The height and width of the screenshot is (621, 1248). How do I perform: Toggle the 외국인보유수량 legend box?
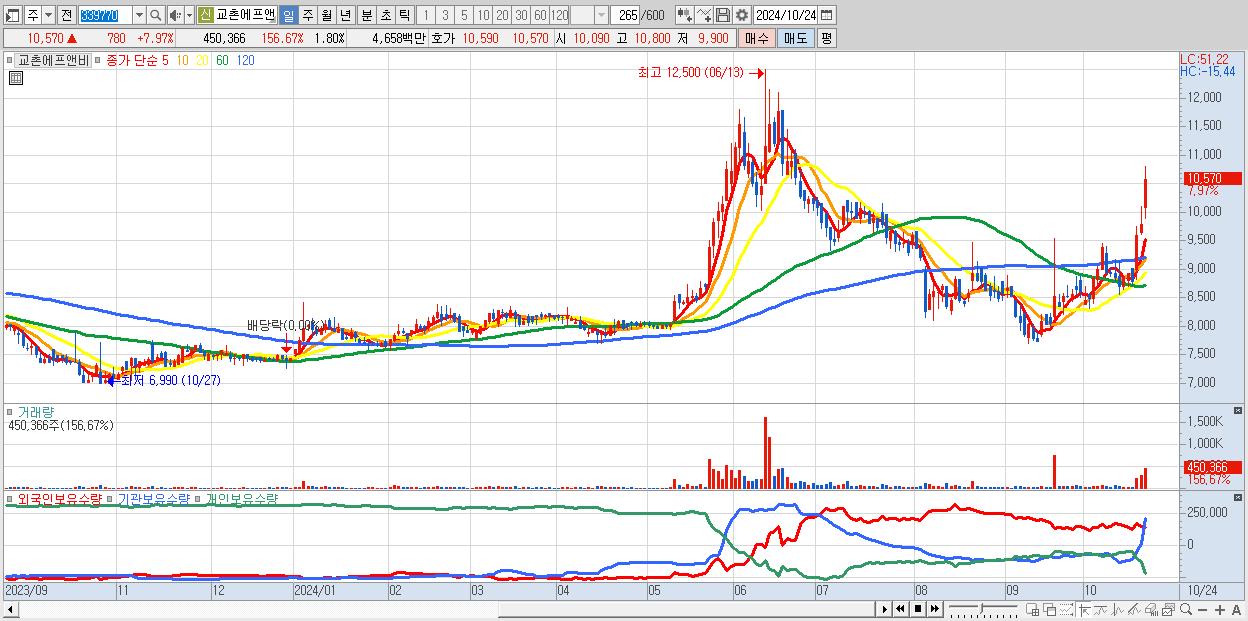coord(11,498)
